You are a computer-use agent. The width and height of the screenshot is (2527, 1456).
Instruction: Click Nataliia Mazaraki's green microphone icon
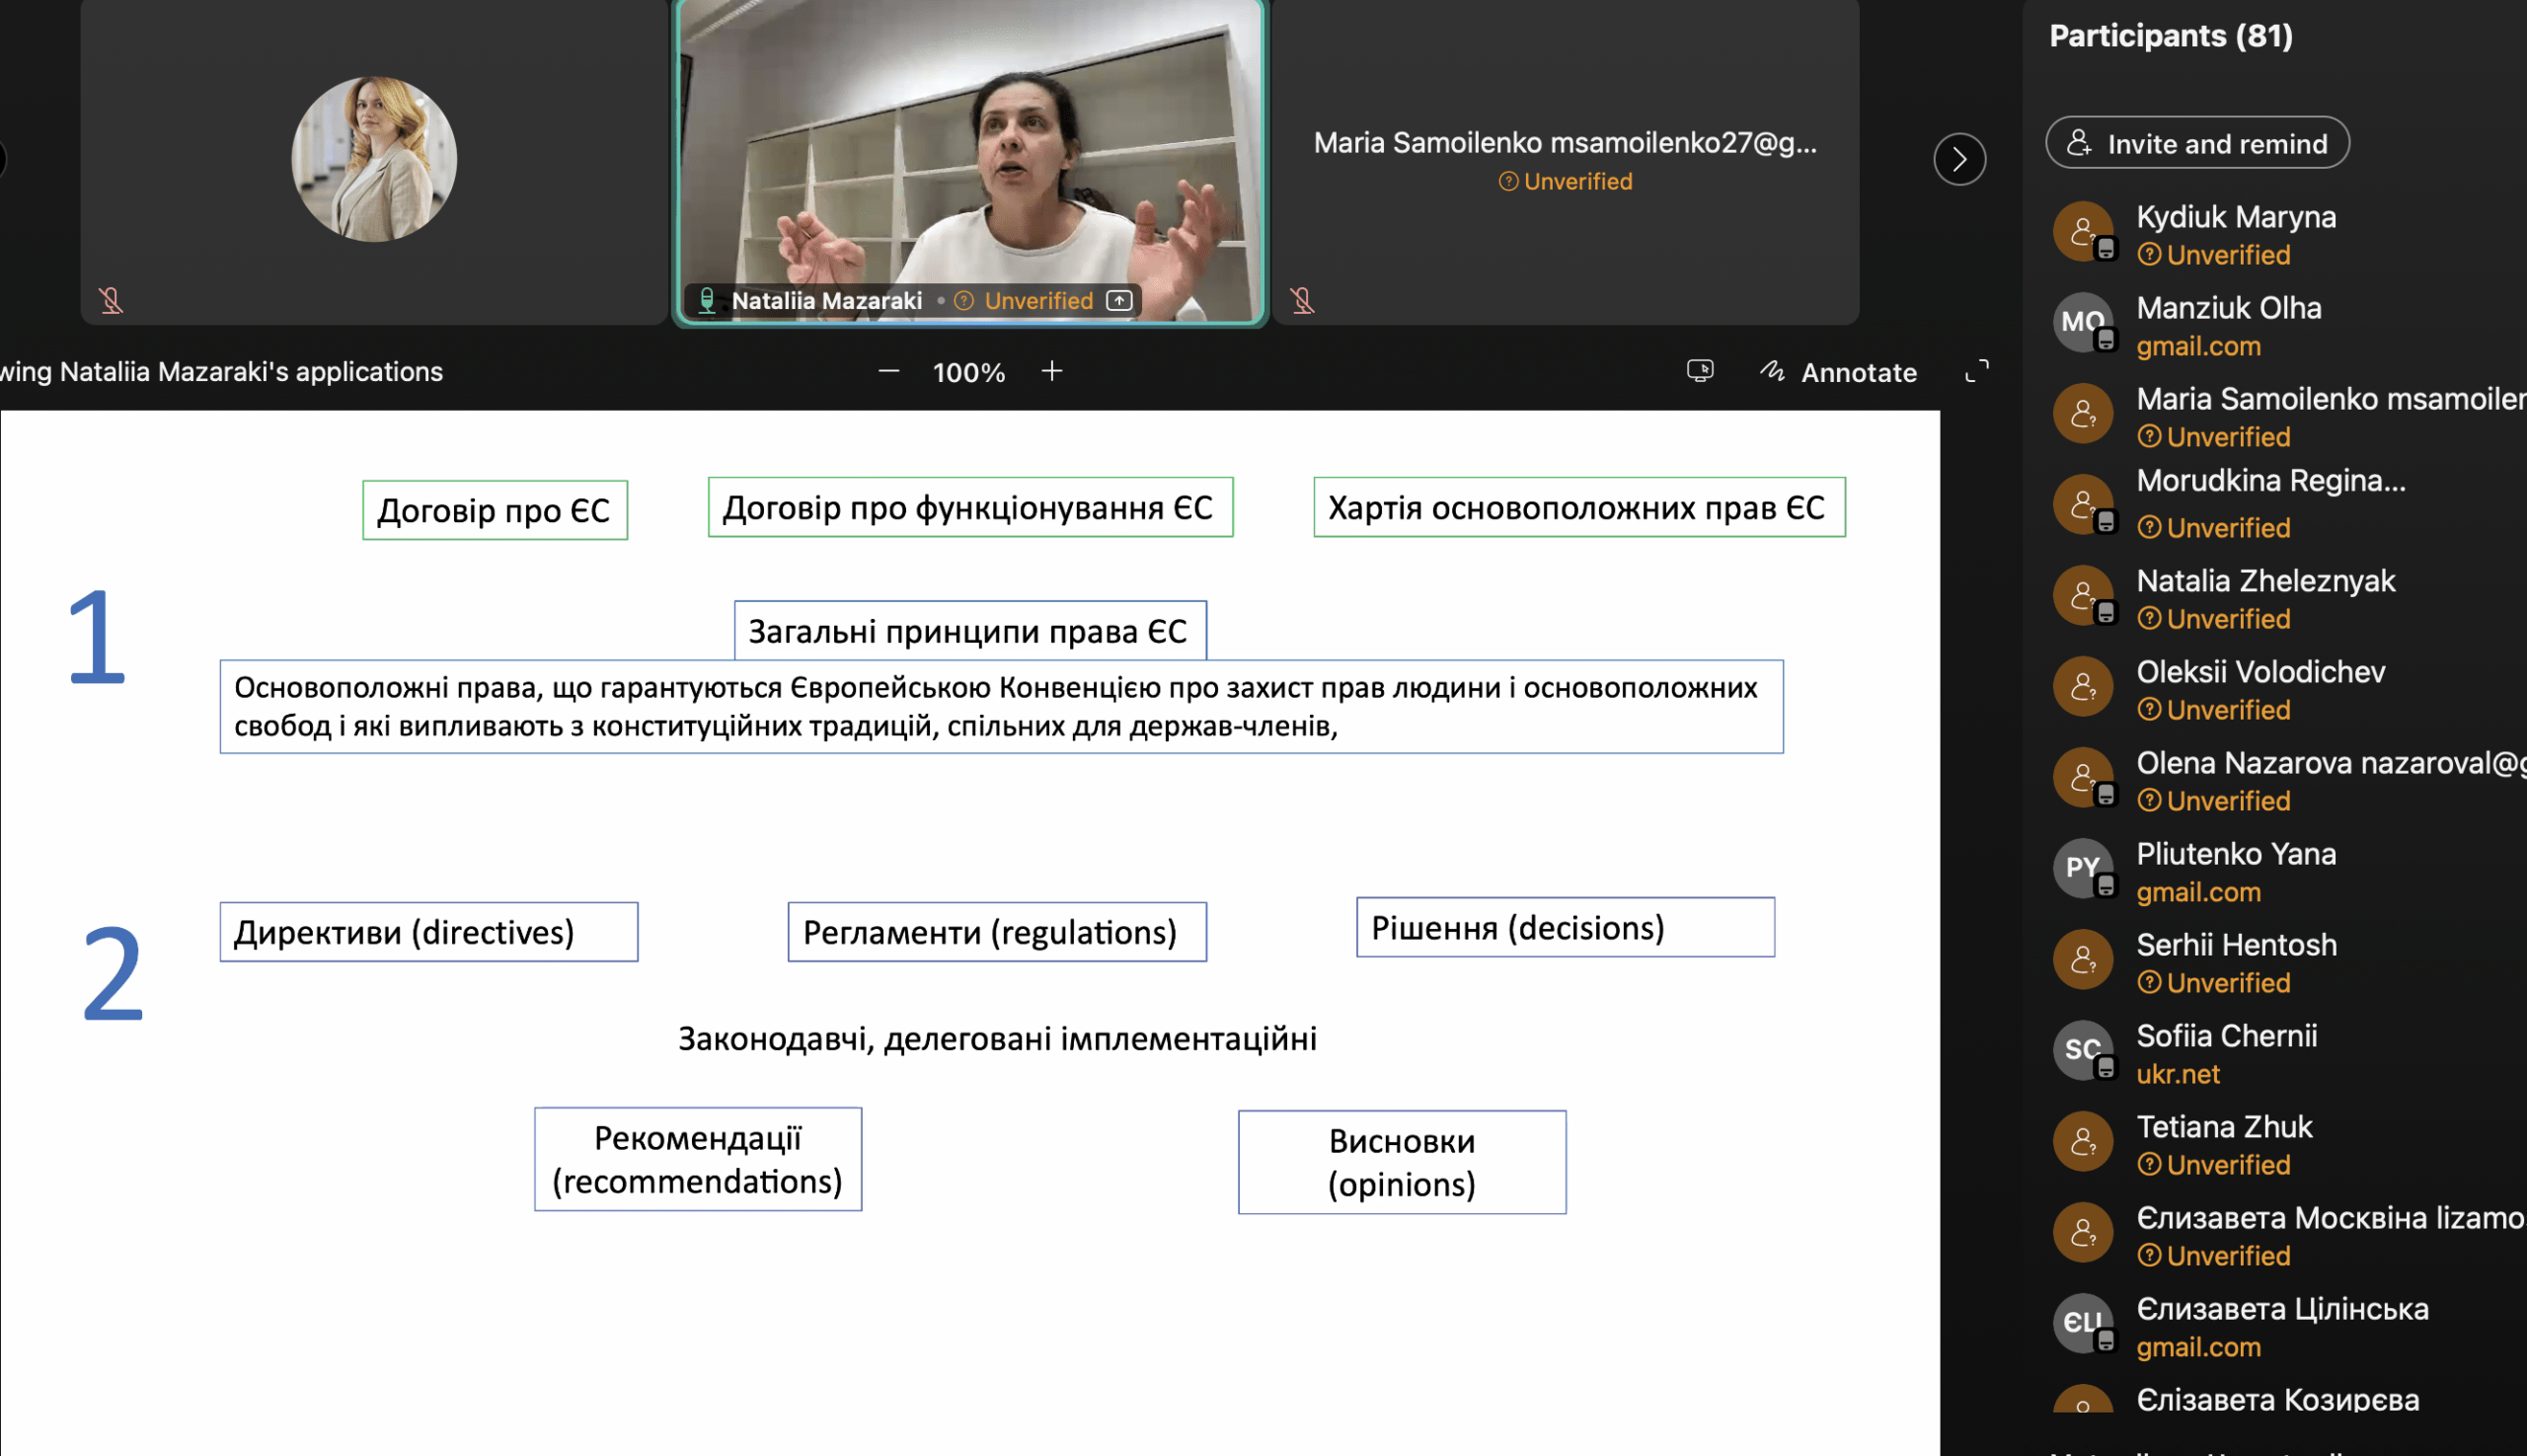707,300
